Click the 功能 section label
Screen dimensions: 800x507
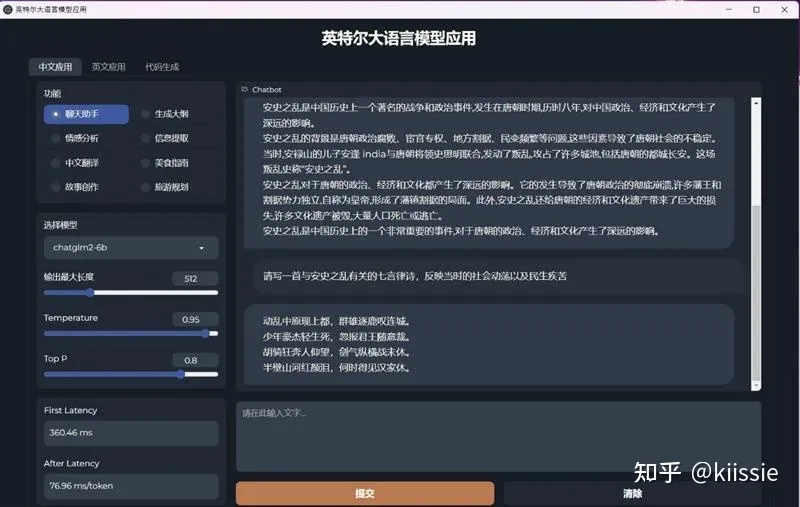pyautogui.click(x=53, y=93)
